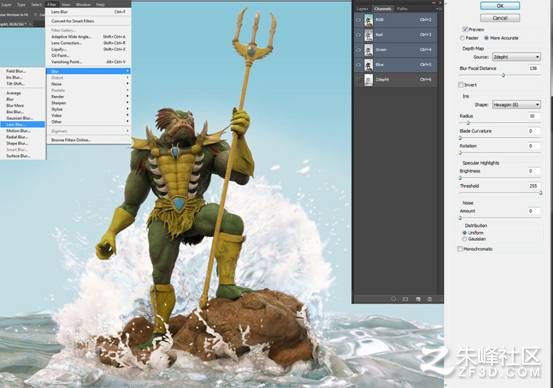Expand the Other submenu
The image size is (553, 388).
(x=88, y=122)
